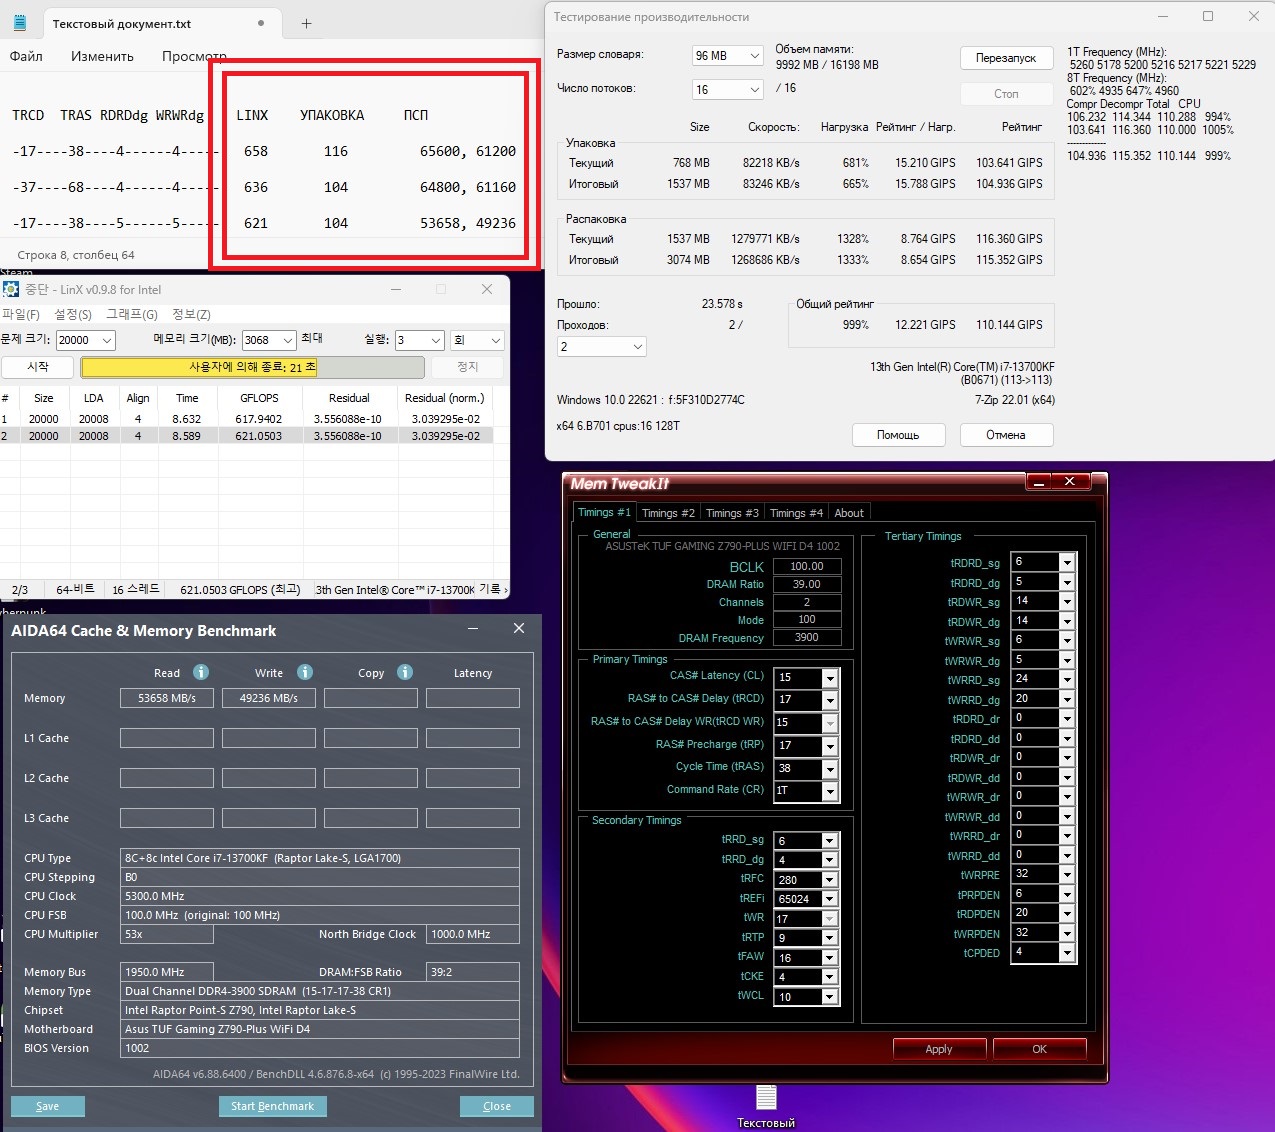Open a new Notepad tab with plus
Image resolution: width=1275 pixels, height=1132 pixels.
[307, 23]
